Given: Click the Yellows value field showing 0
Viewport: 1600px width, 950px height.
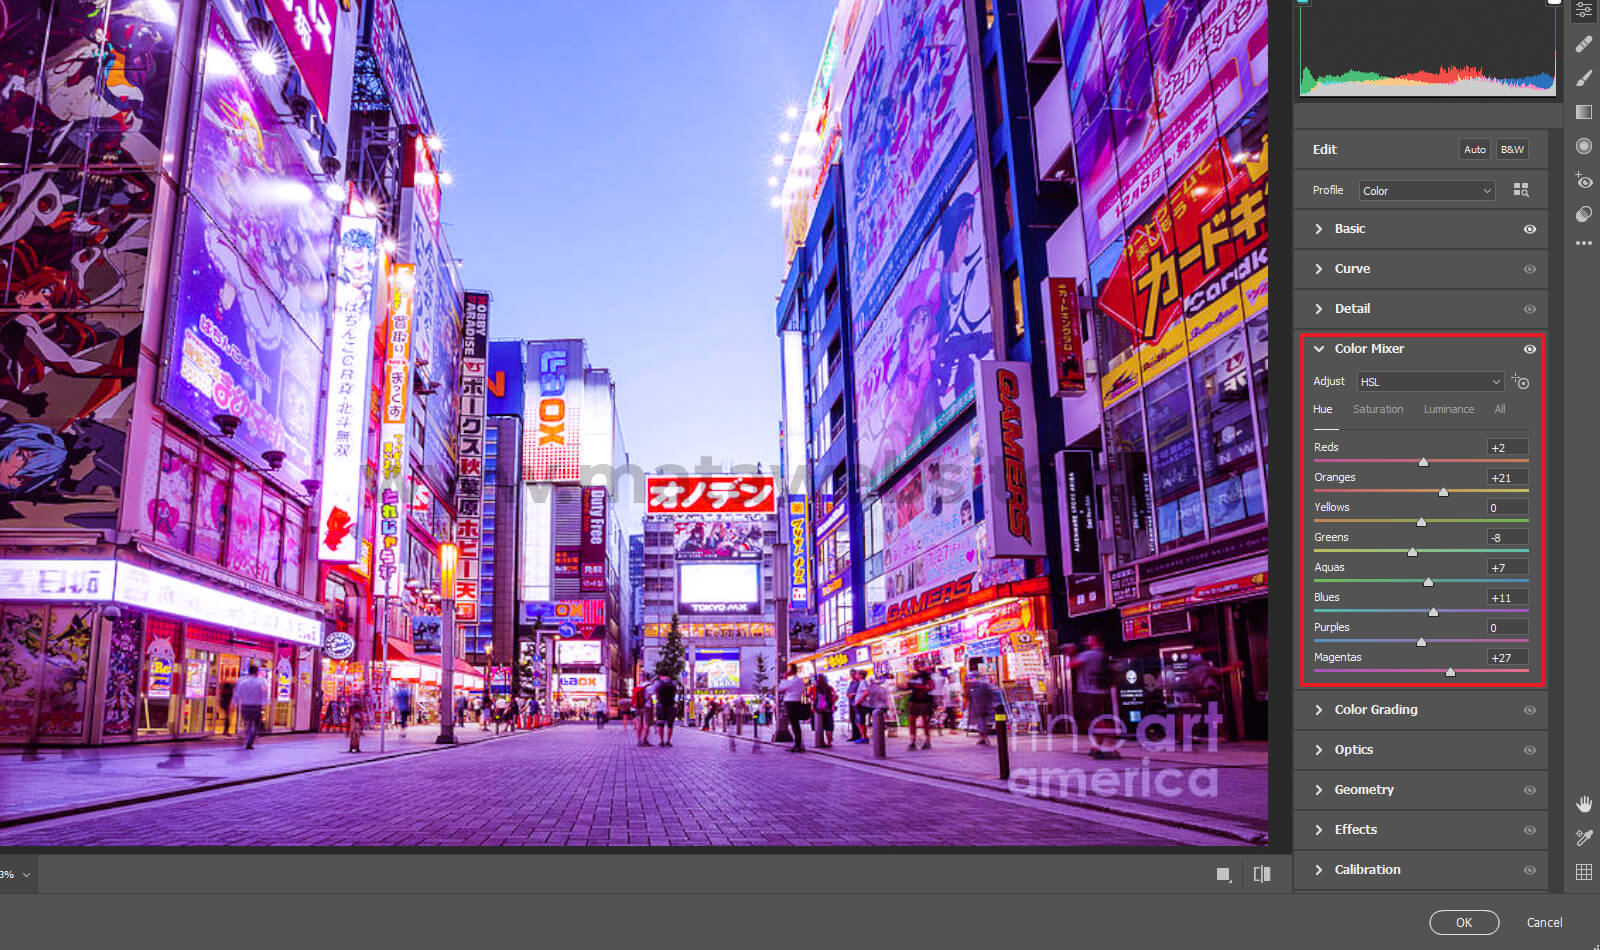Looking at the screenshot, I should tap(1507, 508).
